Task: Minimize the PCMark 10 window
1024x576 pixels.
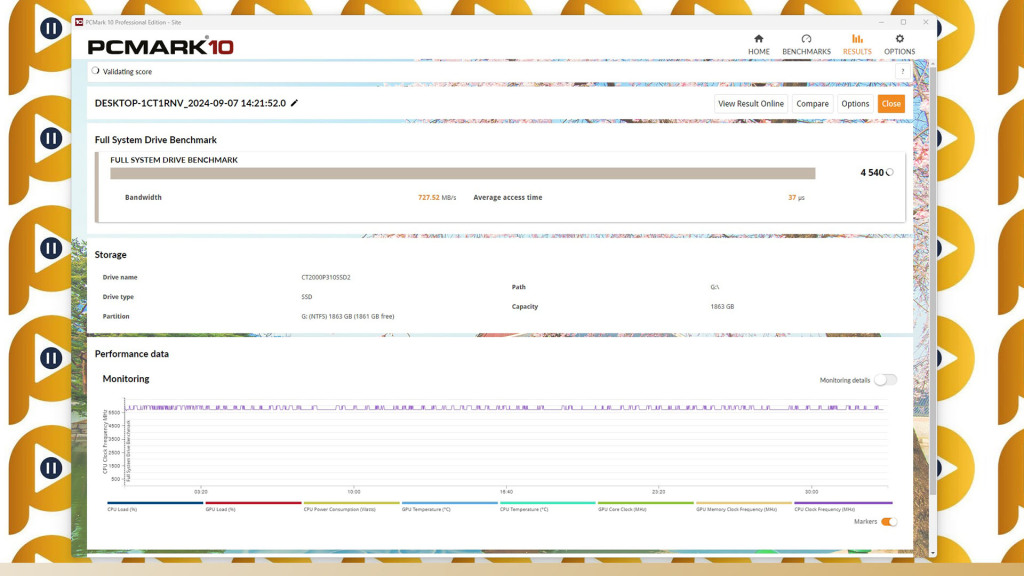Action: (881, 22)
